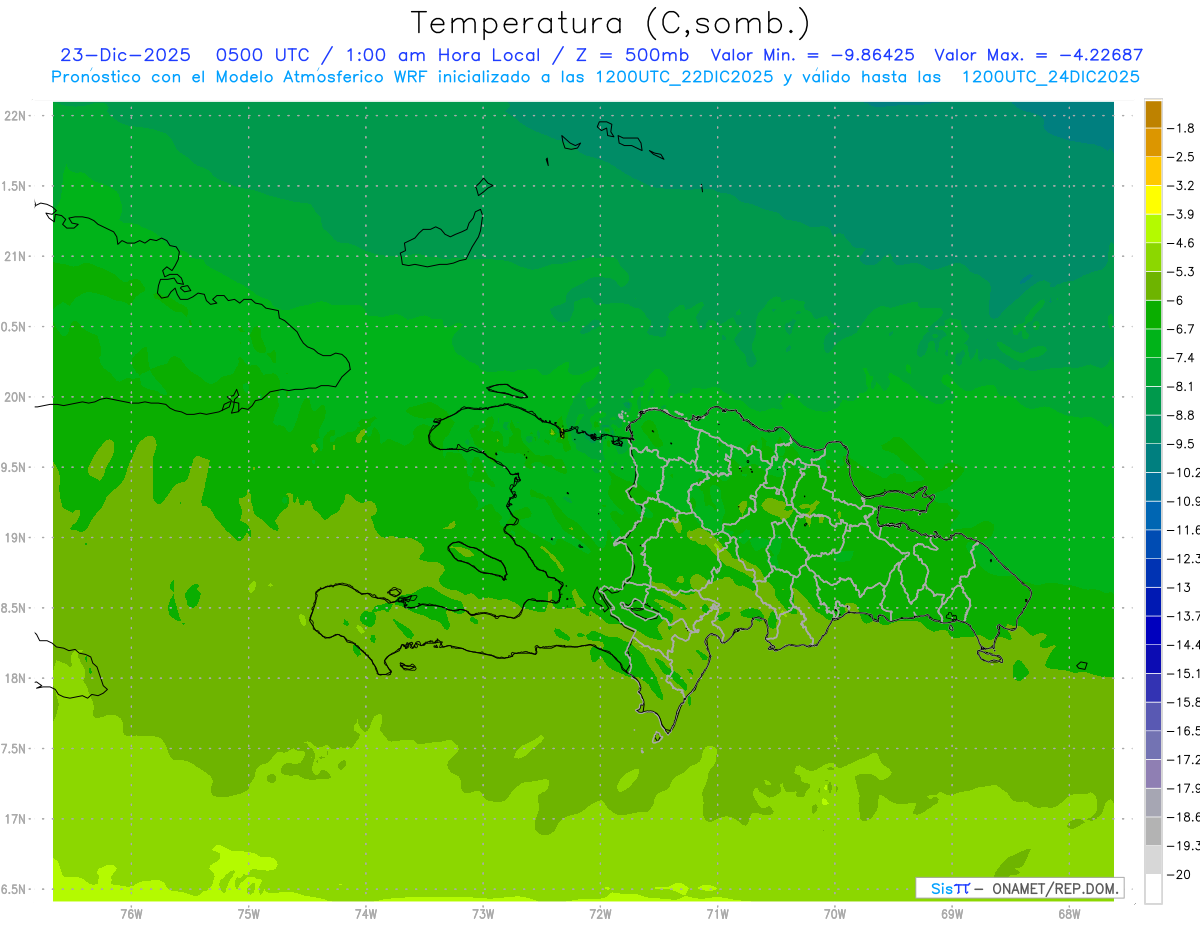Click the -8.8 colorbar value
The height and width of the screenshot is (927, 1200).
pyautogui.click(x=1181, y=415)
